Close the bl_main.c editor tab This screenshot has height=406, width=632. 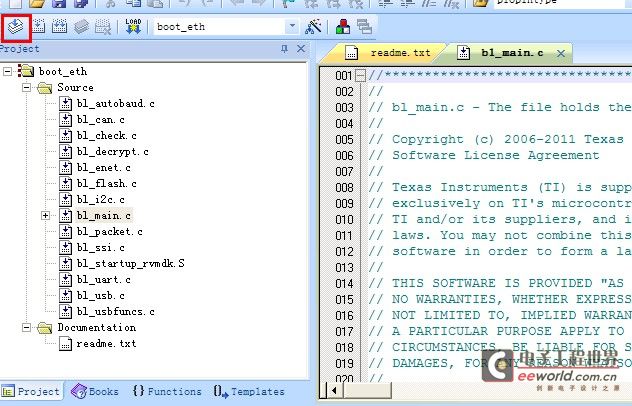click(x=561, y=53)
